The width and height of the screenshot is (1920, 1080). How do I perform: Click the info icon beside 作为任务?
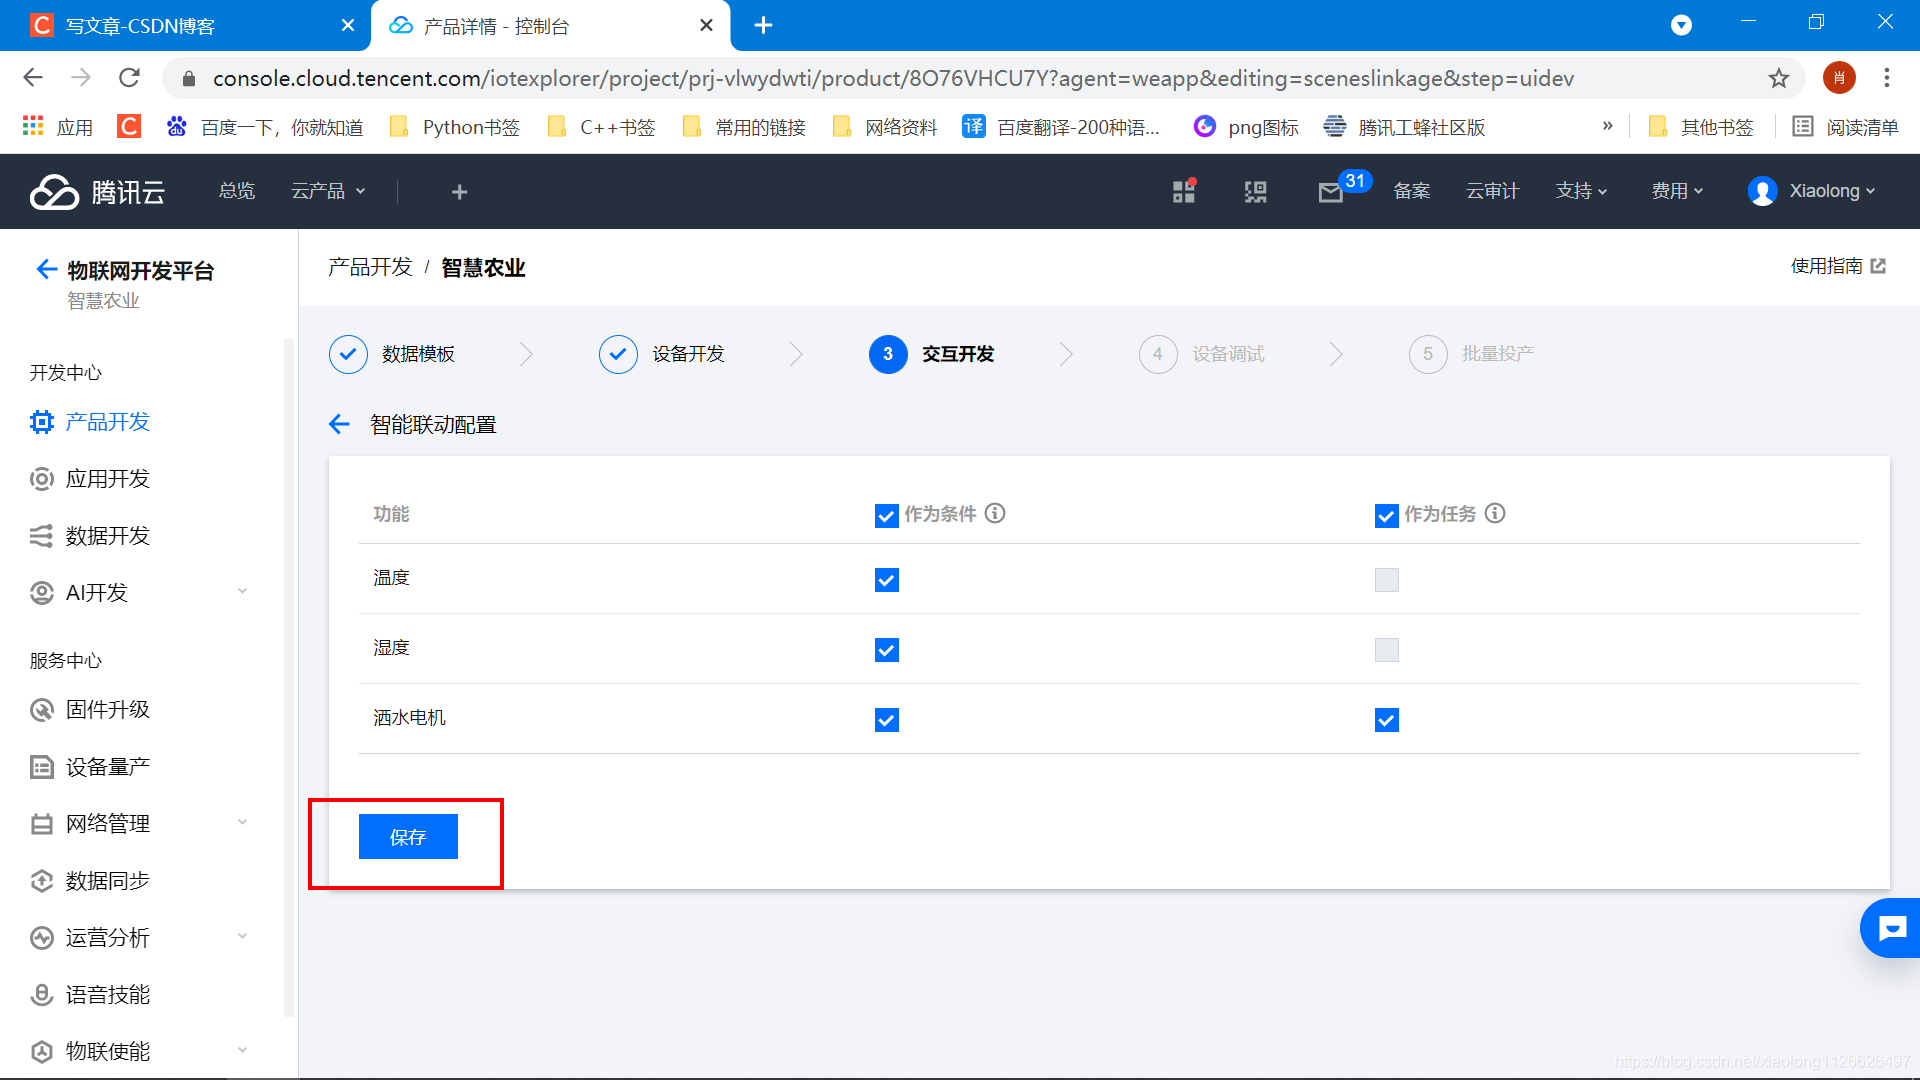1495,513
